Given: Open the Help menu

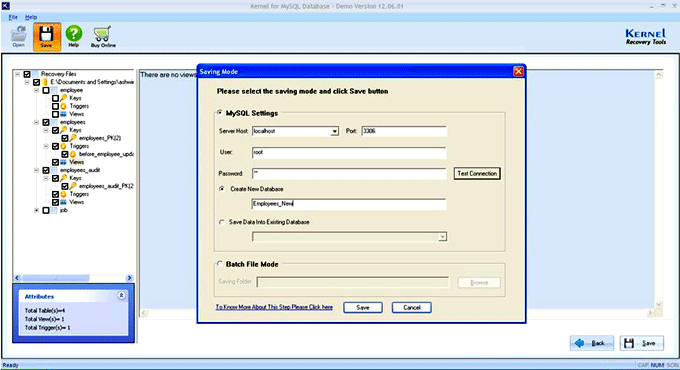Looking at the screenshot, I should (x=31, y=17).
